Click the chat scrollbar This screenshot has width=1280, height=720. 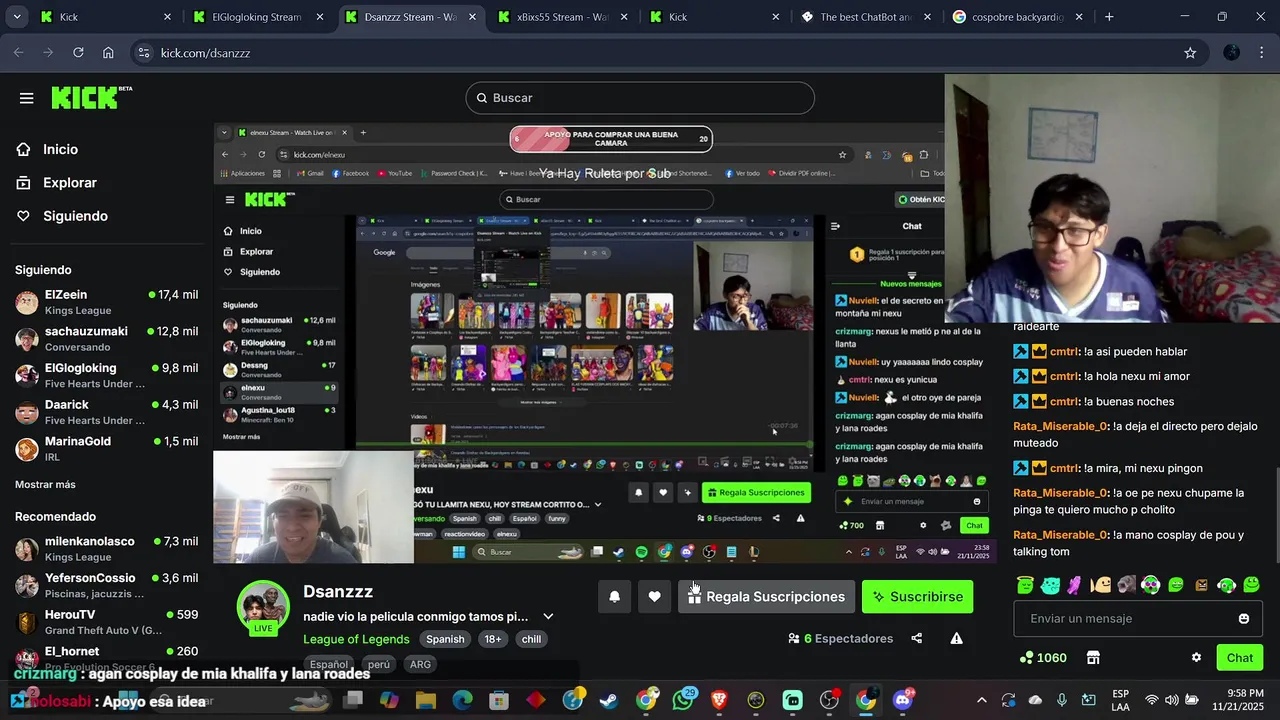(x=1276, y=516)
